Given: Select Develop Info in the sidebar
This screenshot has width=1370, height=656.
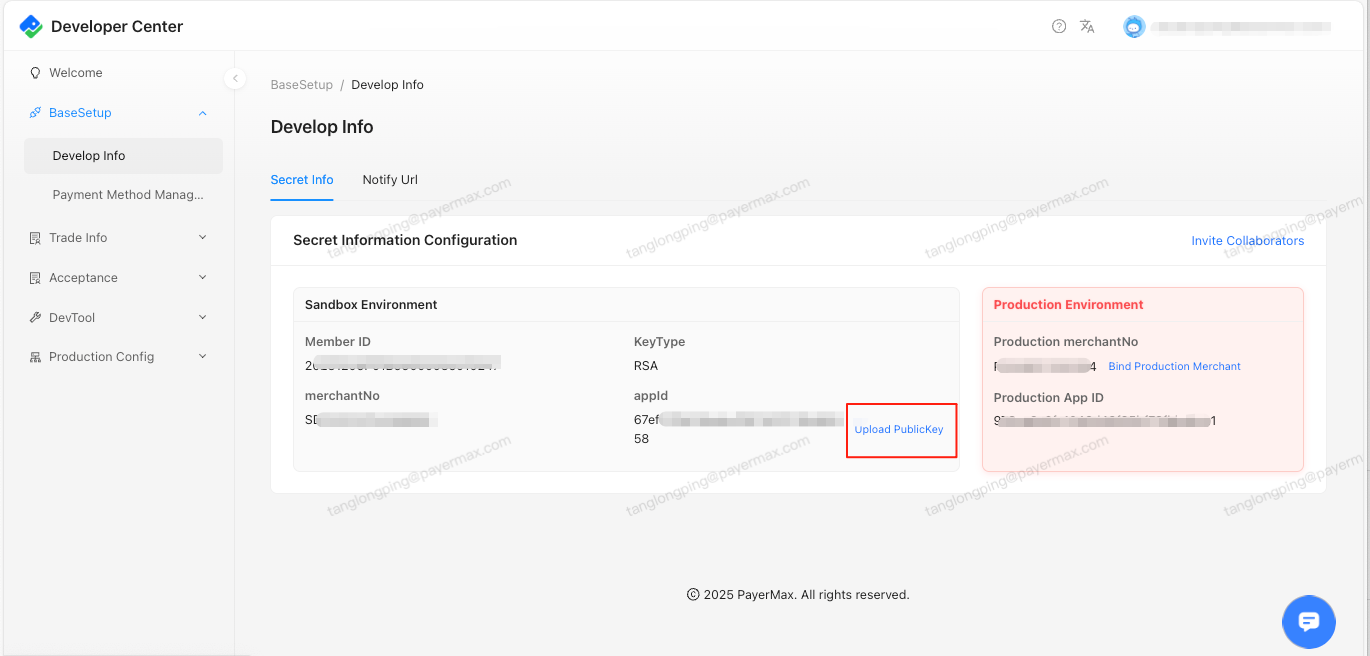Looking at the screenshot, I should (x=89, y=156).
